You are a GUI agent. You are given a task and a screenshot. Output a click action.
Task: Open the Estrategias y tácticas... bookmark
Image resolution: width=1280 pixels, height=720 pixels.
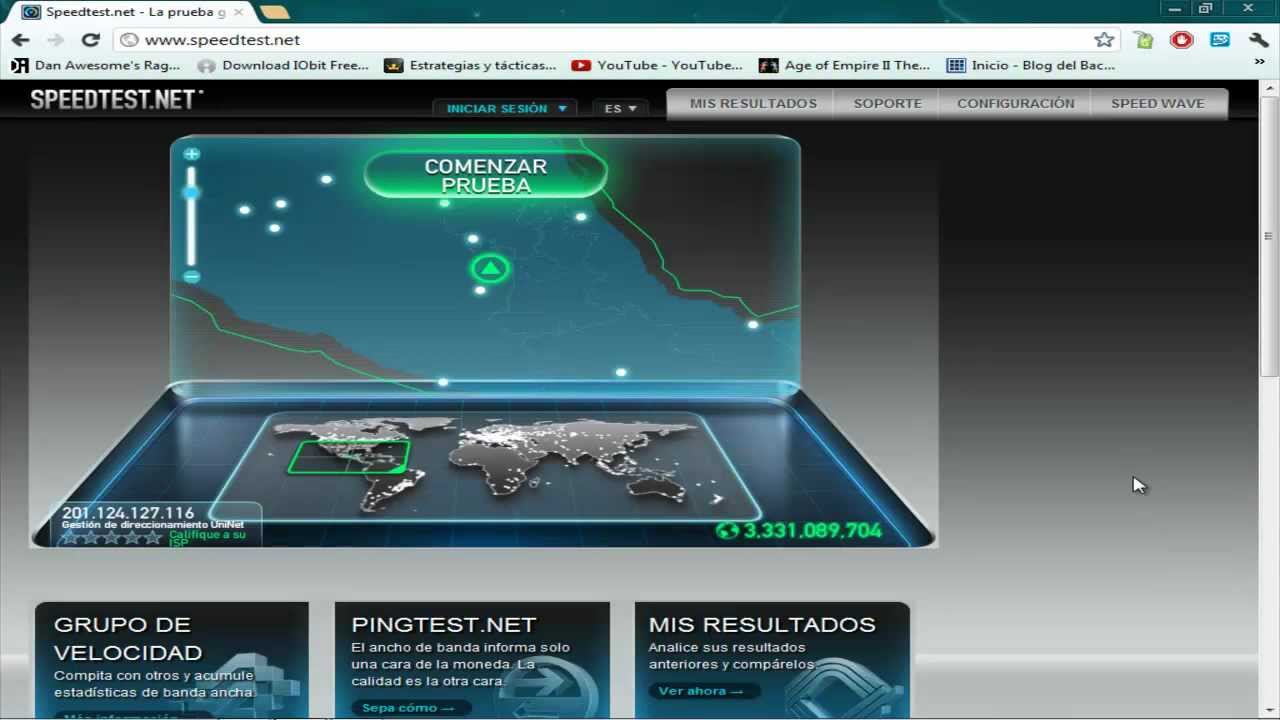(x=471, y=65)
